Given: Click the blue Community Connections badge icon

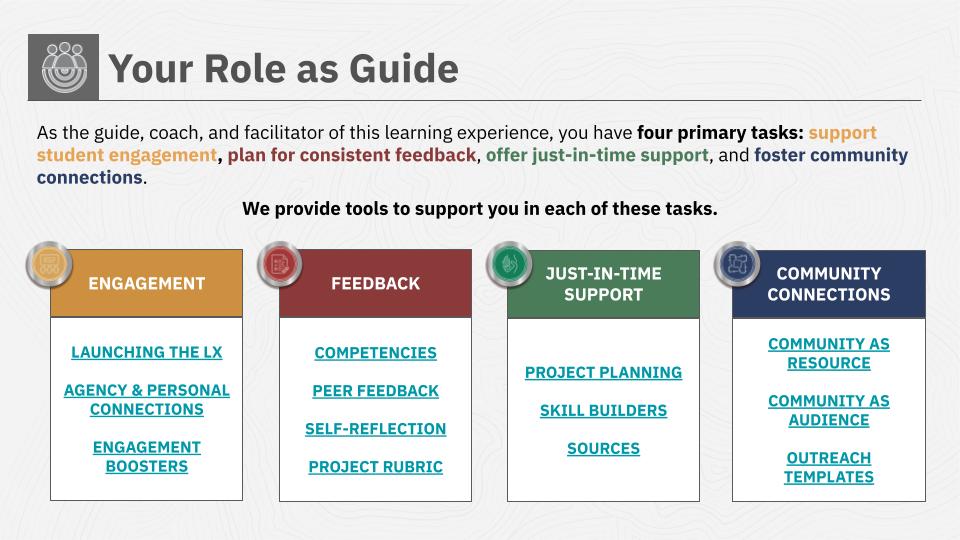Looking at the screenshot, I should coord(737,264).
